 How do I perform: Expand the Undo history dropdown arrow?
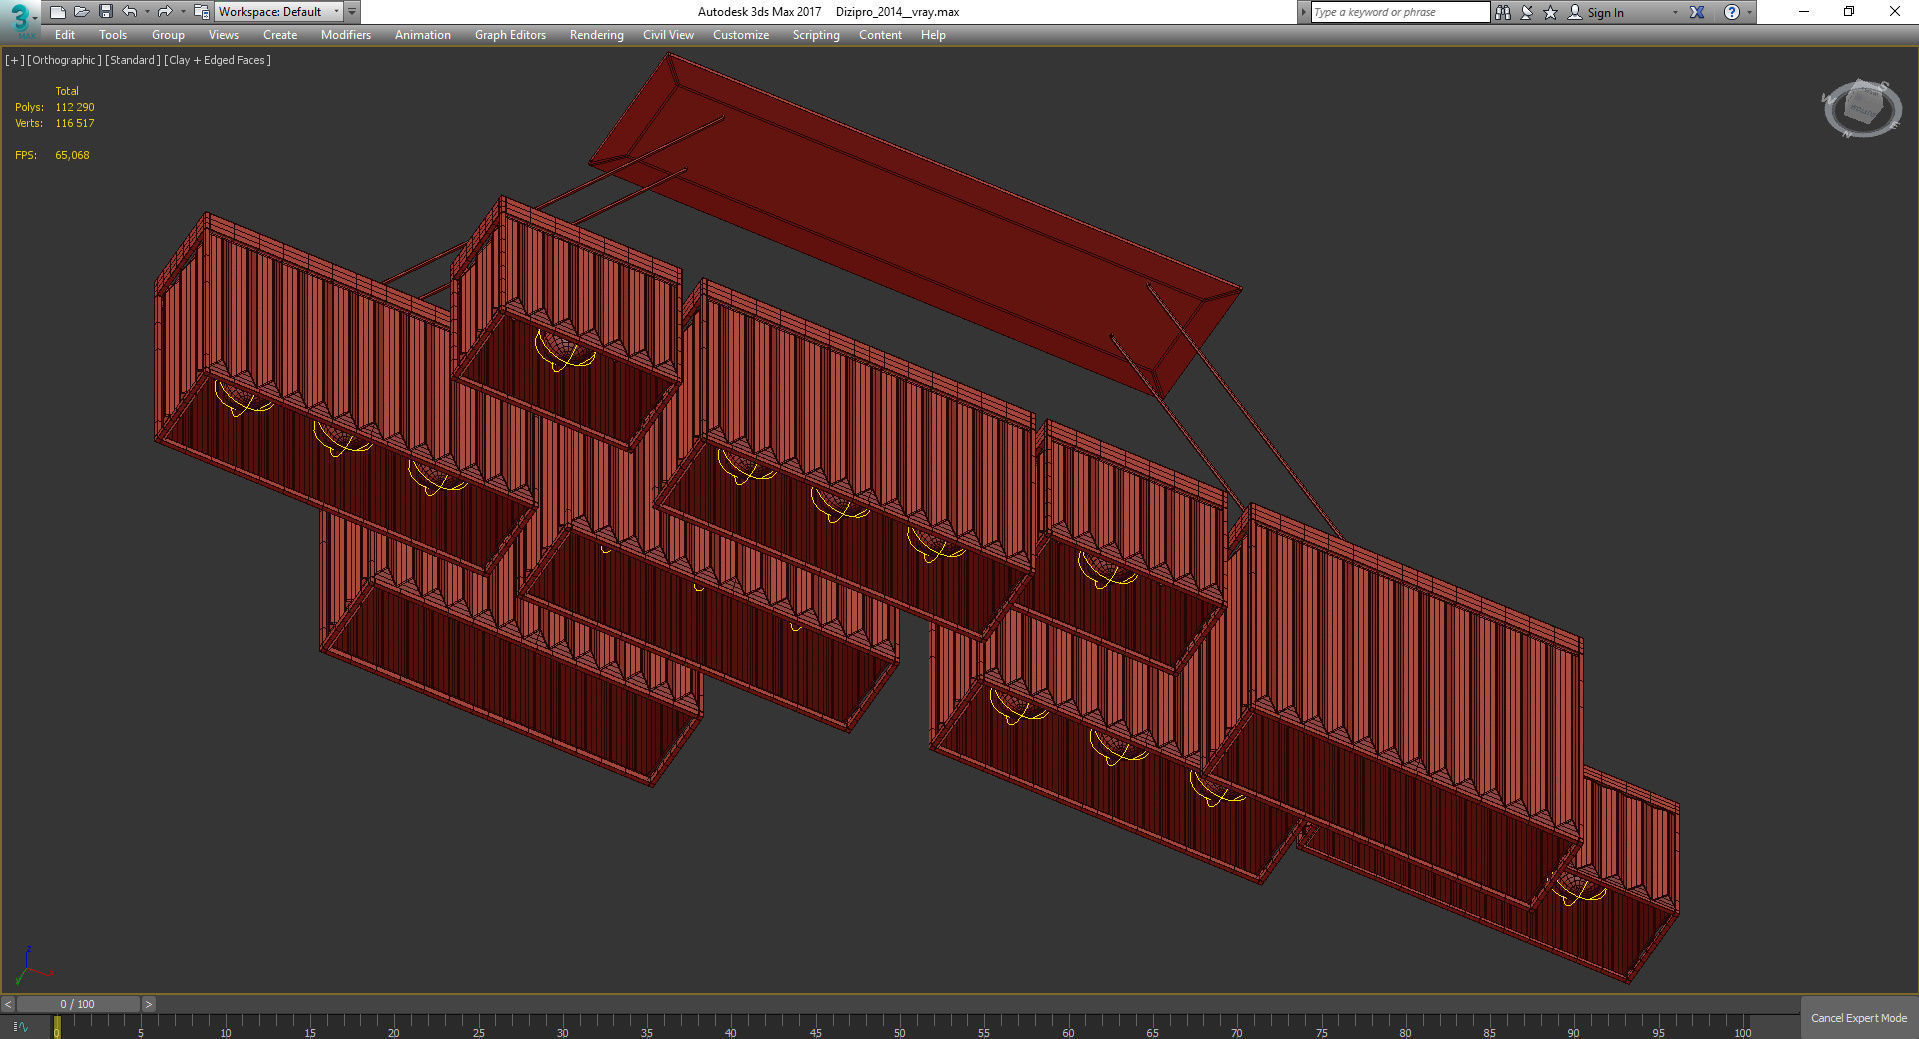(x=147, y=12)
